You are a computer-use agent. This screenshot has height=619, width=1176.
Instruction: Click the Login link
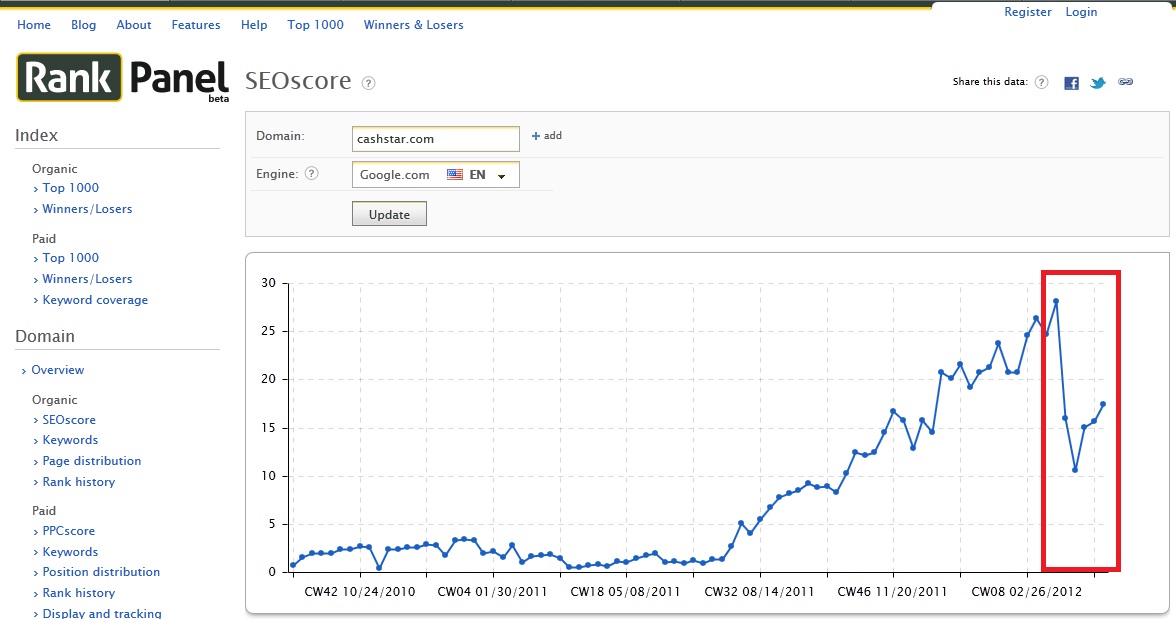1081,12
